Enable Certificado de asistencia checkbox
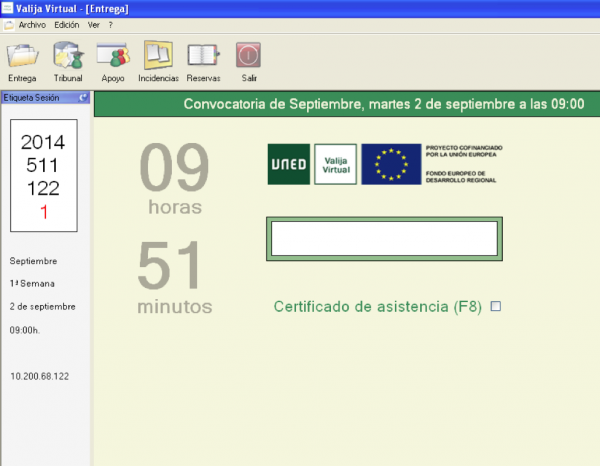Image resolution: width=600 pixels, height=466 pixels. pos(495,306)
